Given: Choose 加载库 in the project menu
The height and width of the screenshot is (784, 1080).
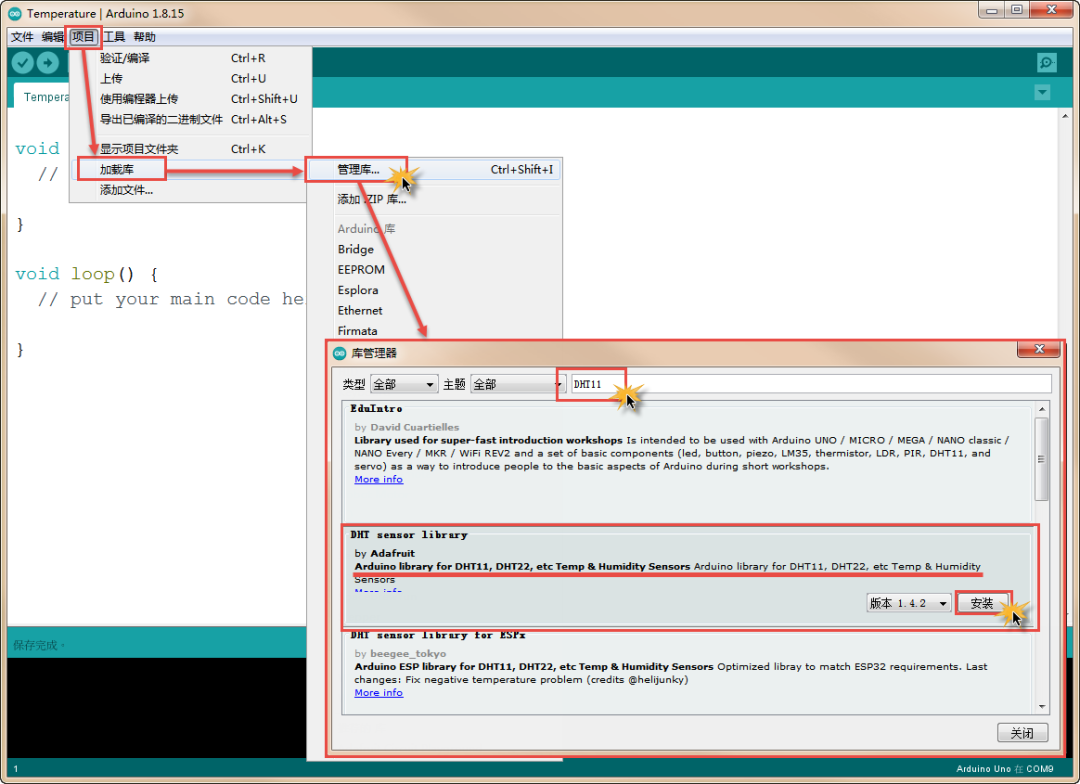Looking at the screenshot, I should [x=118, y=170].
